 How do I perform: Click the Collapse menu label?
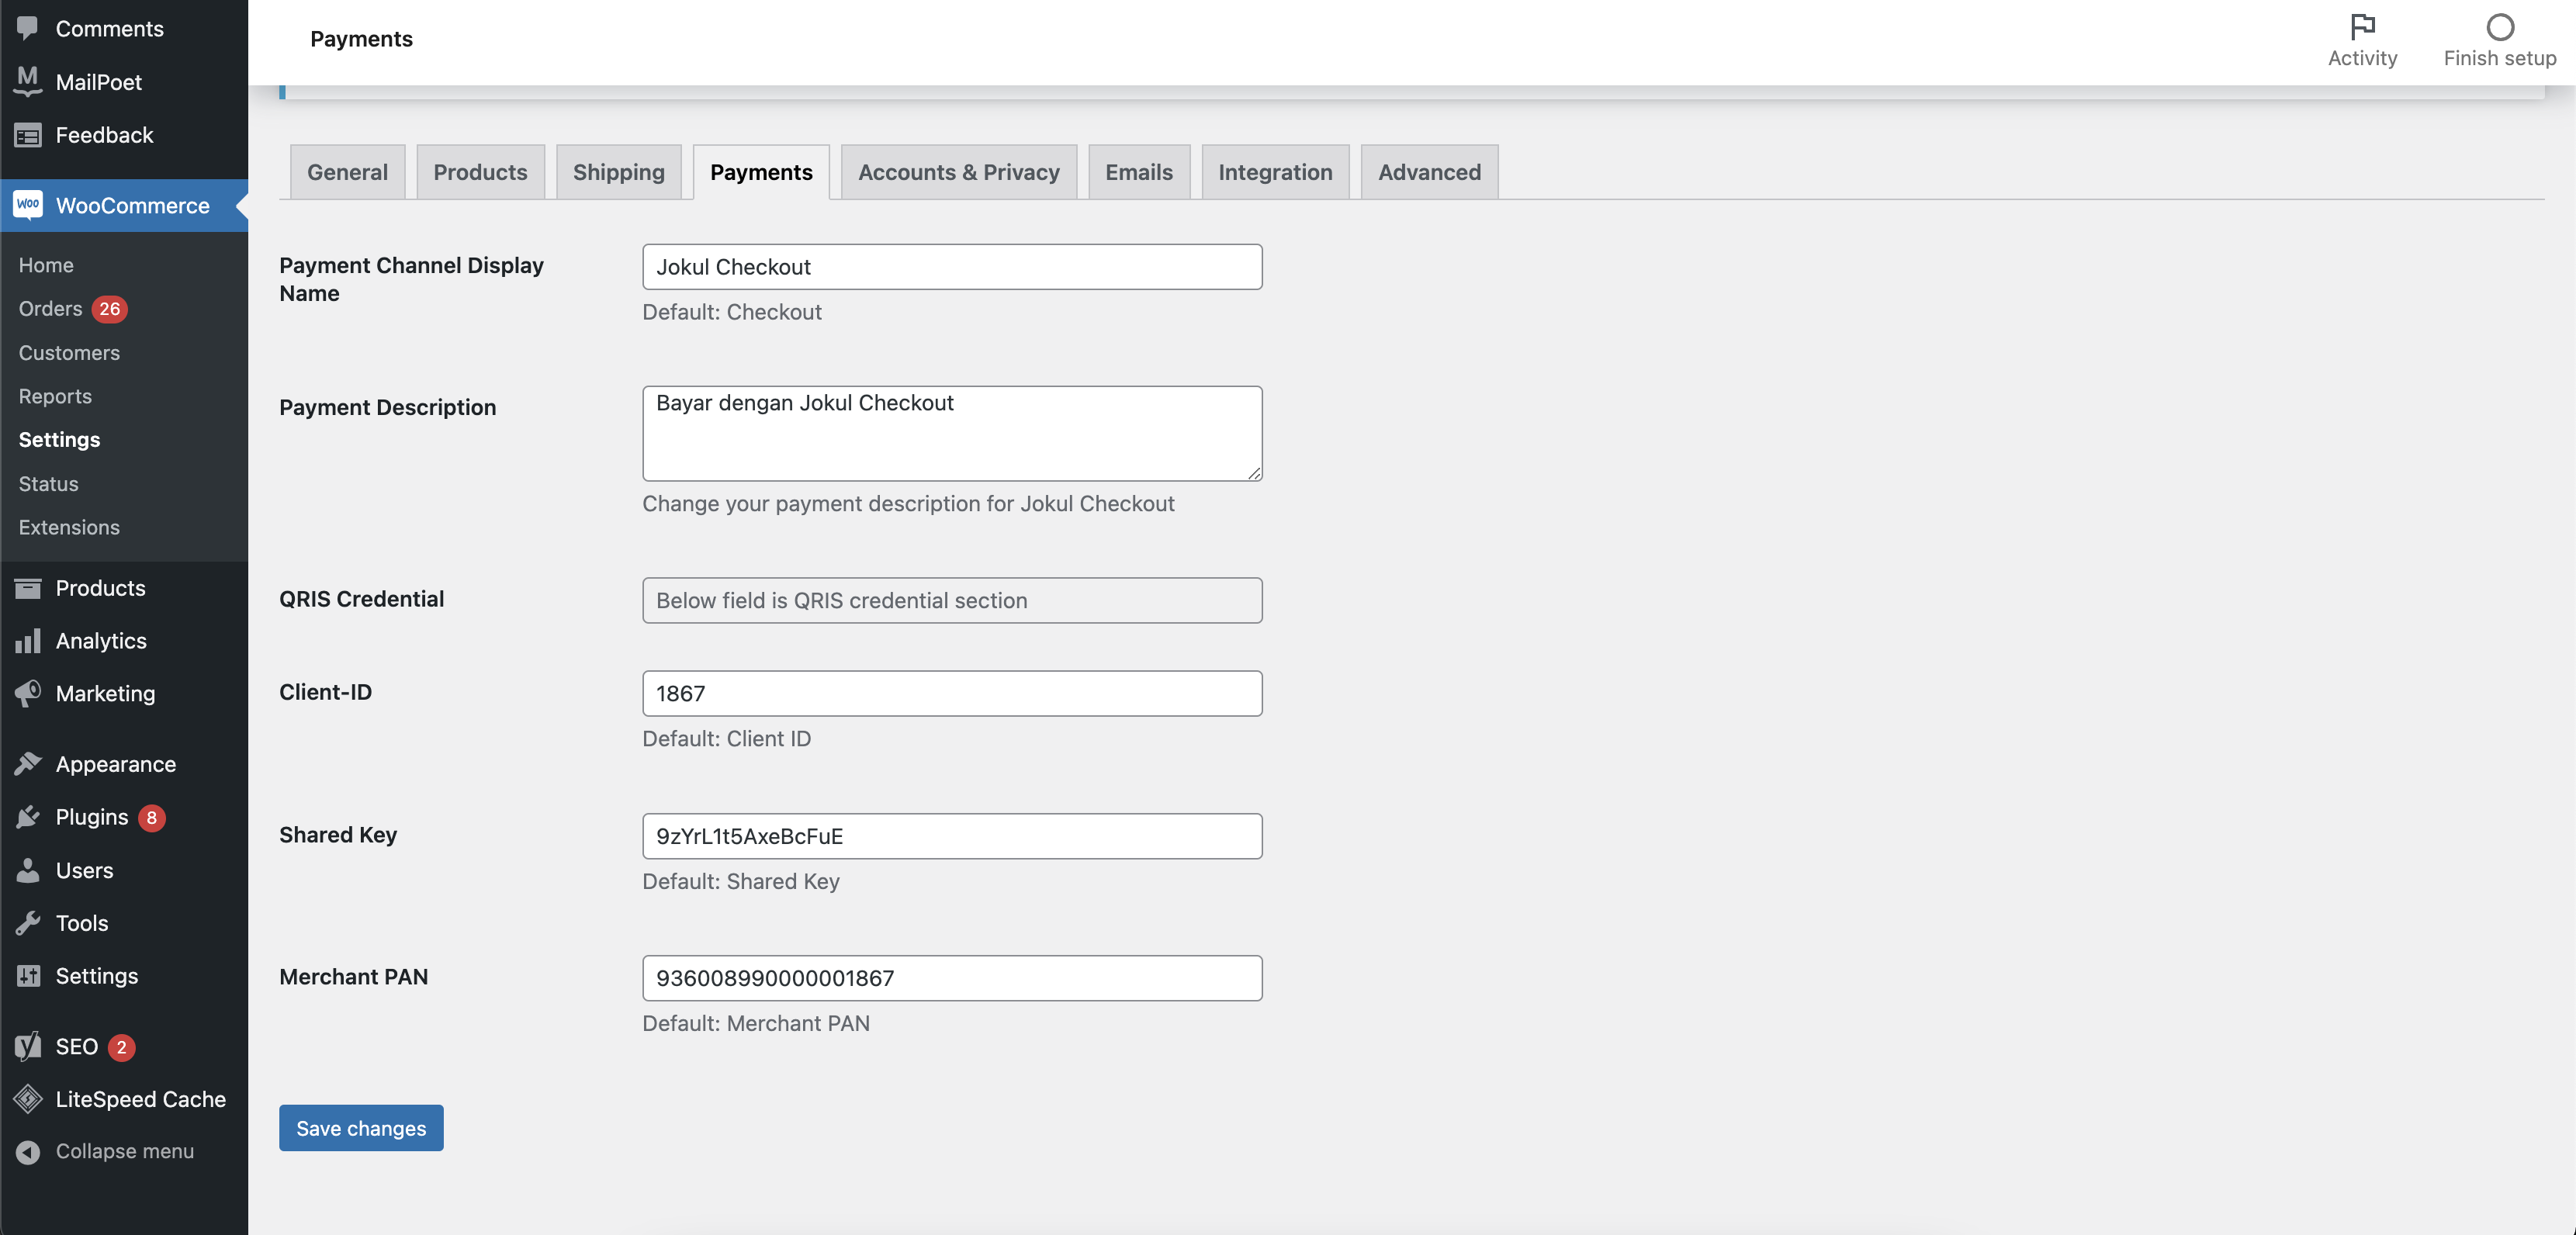tap(124, 1151)
